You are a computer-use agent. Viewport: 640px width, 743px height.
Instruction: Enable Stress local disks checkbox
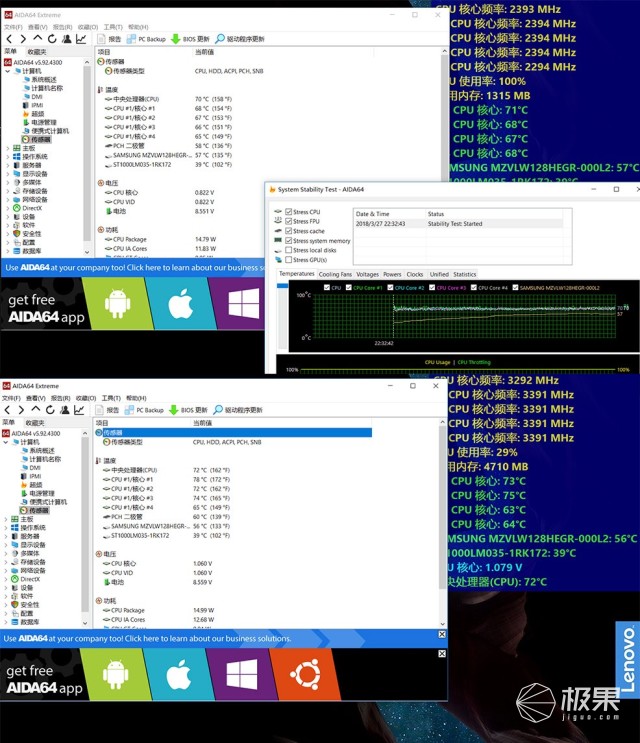click(288, 250)
